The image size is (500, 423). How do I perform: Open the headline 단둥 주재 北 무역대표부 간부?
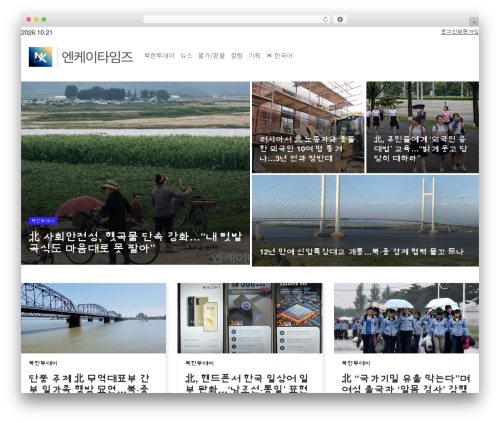[89, 383]
